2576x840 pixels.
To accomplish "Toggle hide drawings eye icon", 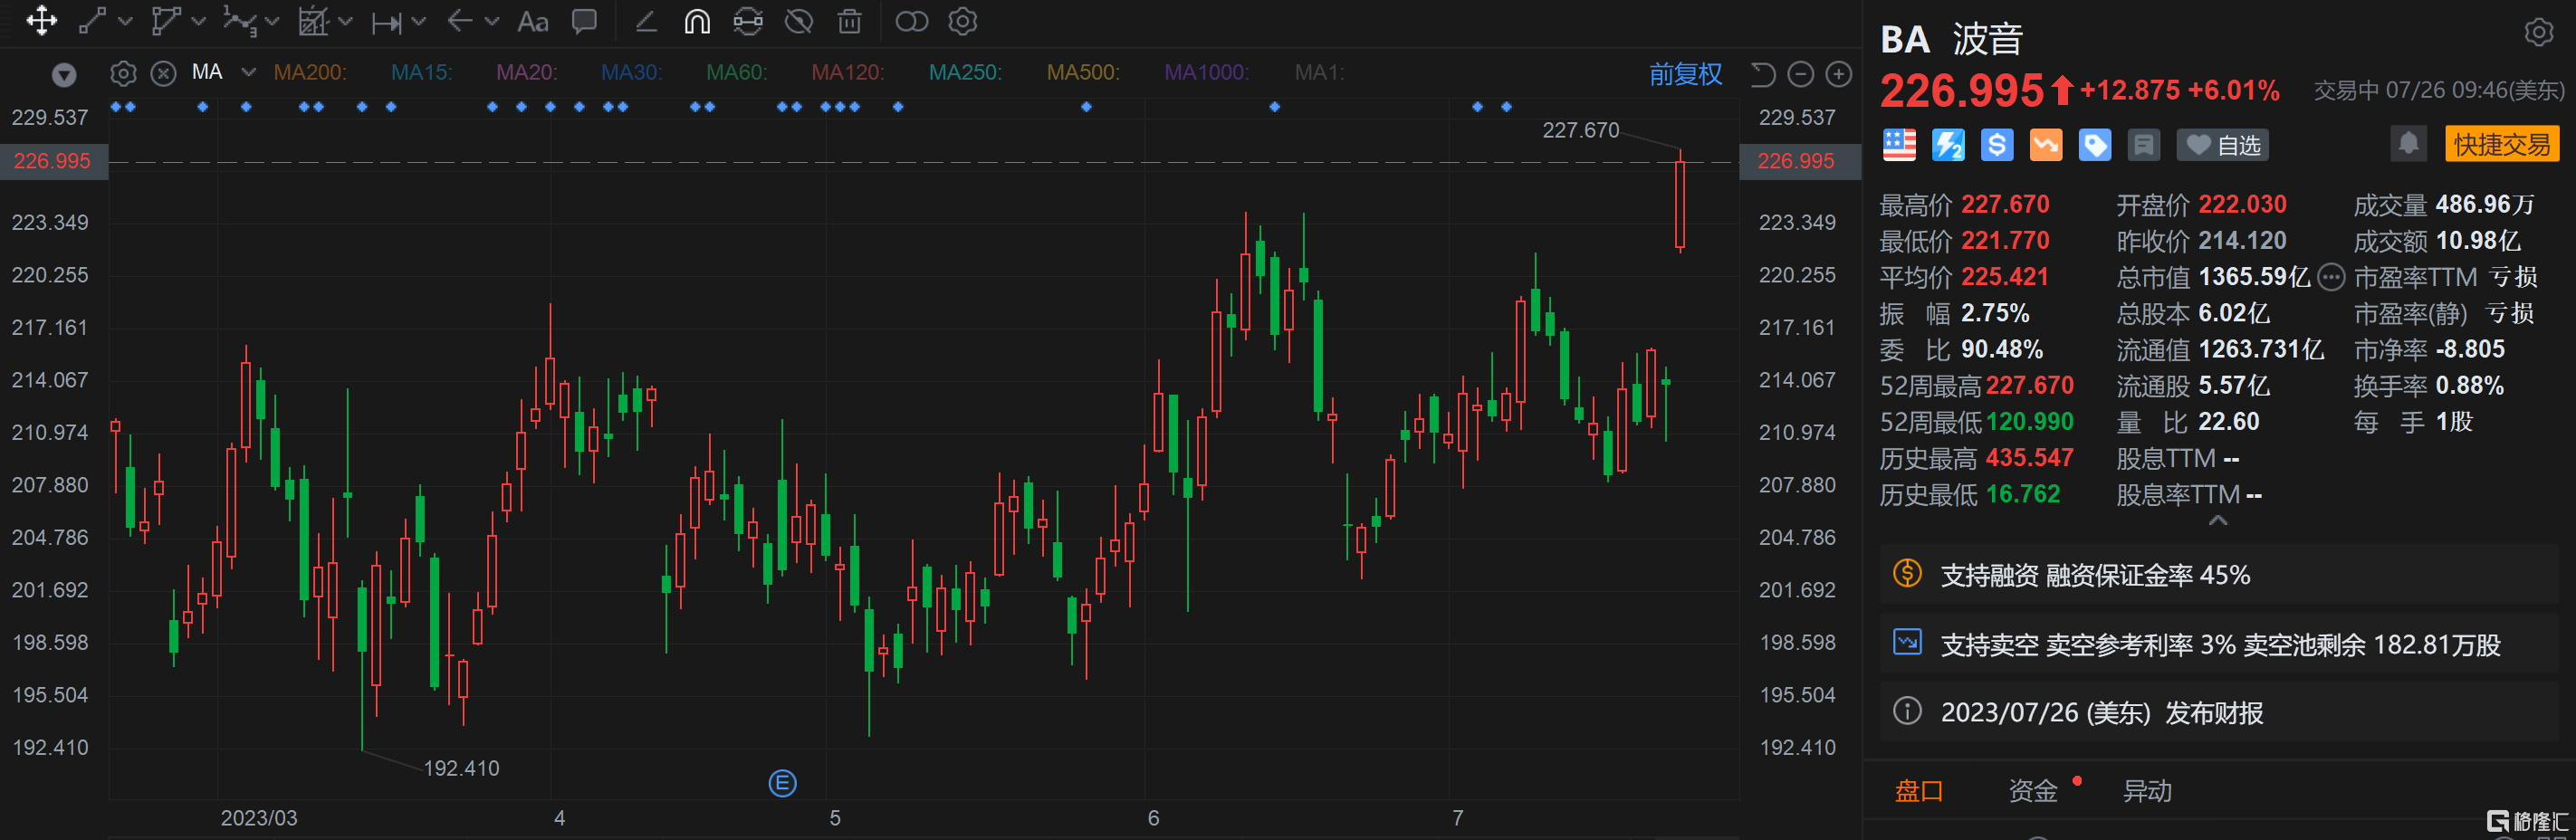I will pos(799,21).
